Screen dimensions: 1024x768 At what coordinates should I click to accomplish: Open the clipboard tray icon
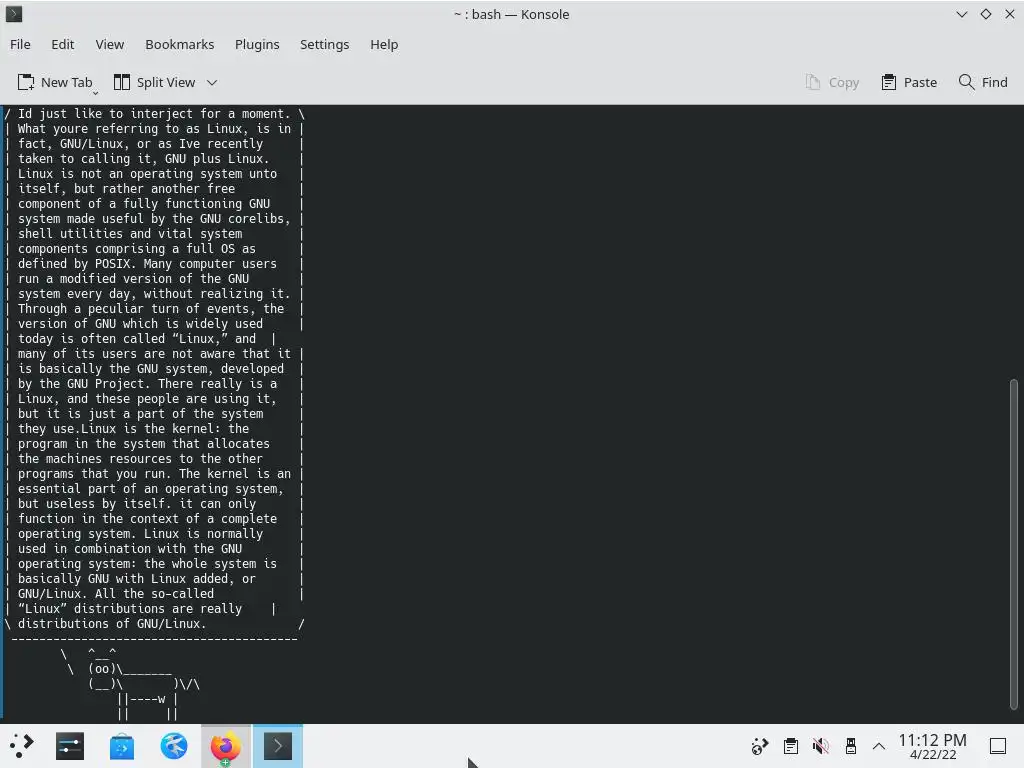(791, 746)
